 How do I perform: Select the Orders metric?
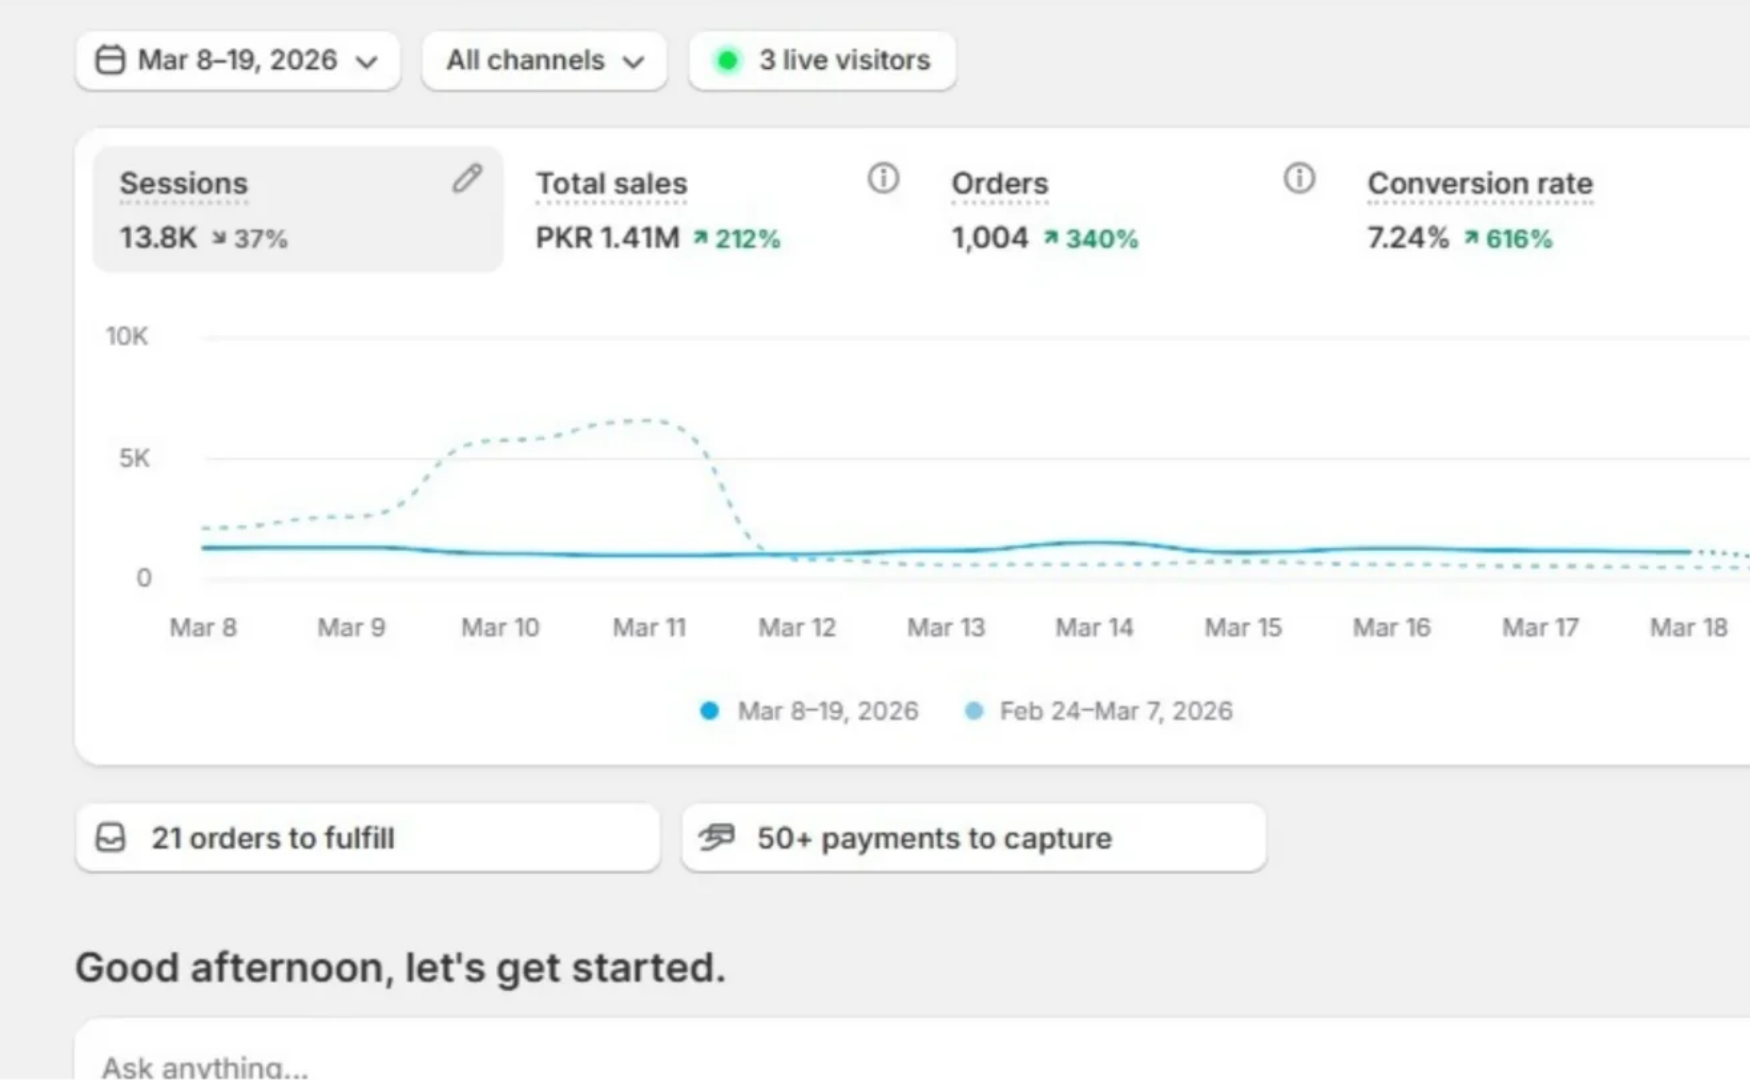tap(1000, 184)
